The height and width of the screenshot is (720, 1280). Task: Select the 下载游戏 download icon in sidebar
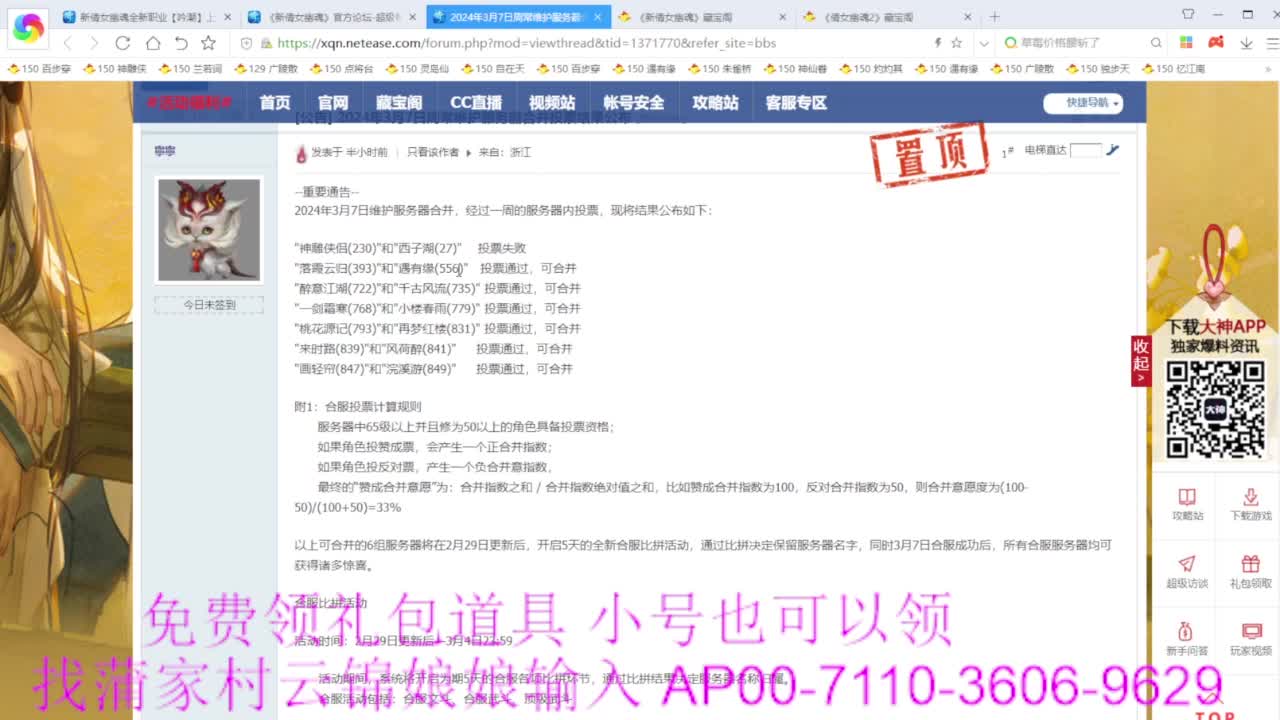click(x=1248, y=498)
